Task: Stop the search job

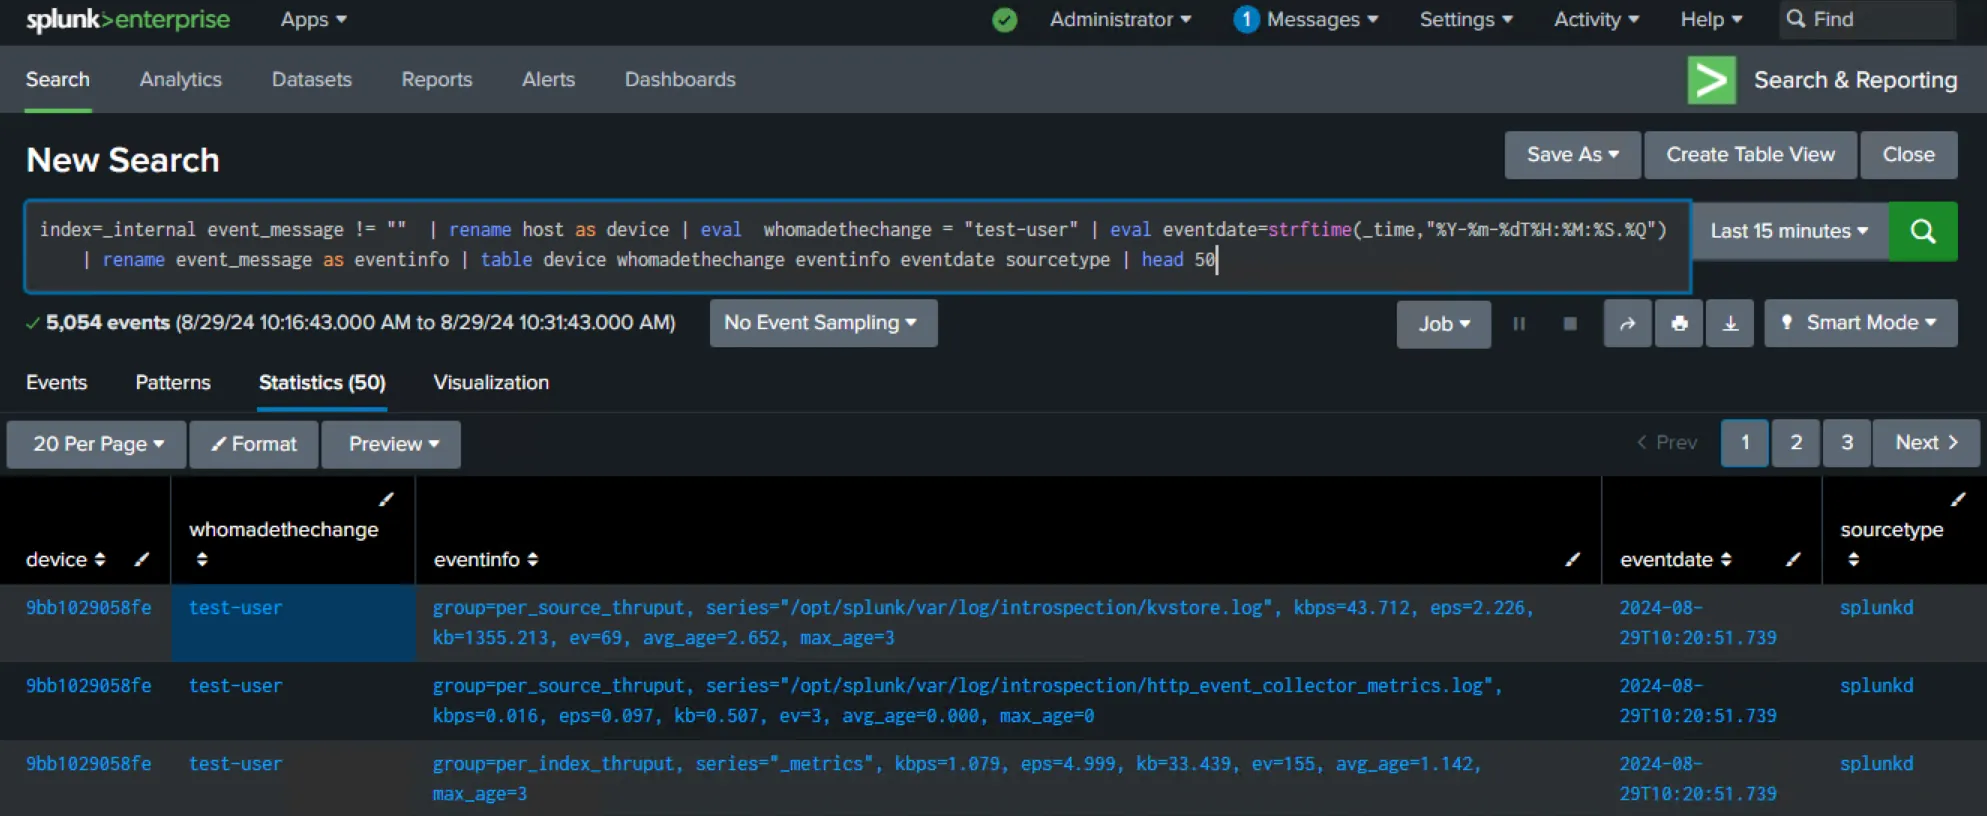Action: coord(1570,324)
